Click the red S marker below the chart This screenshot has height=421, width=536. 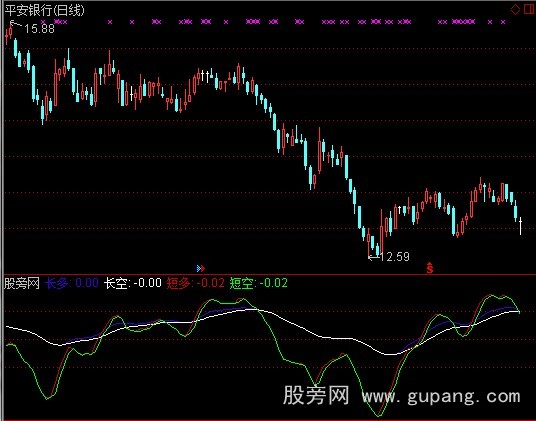click(x=430, y=268)
